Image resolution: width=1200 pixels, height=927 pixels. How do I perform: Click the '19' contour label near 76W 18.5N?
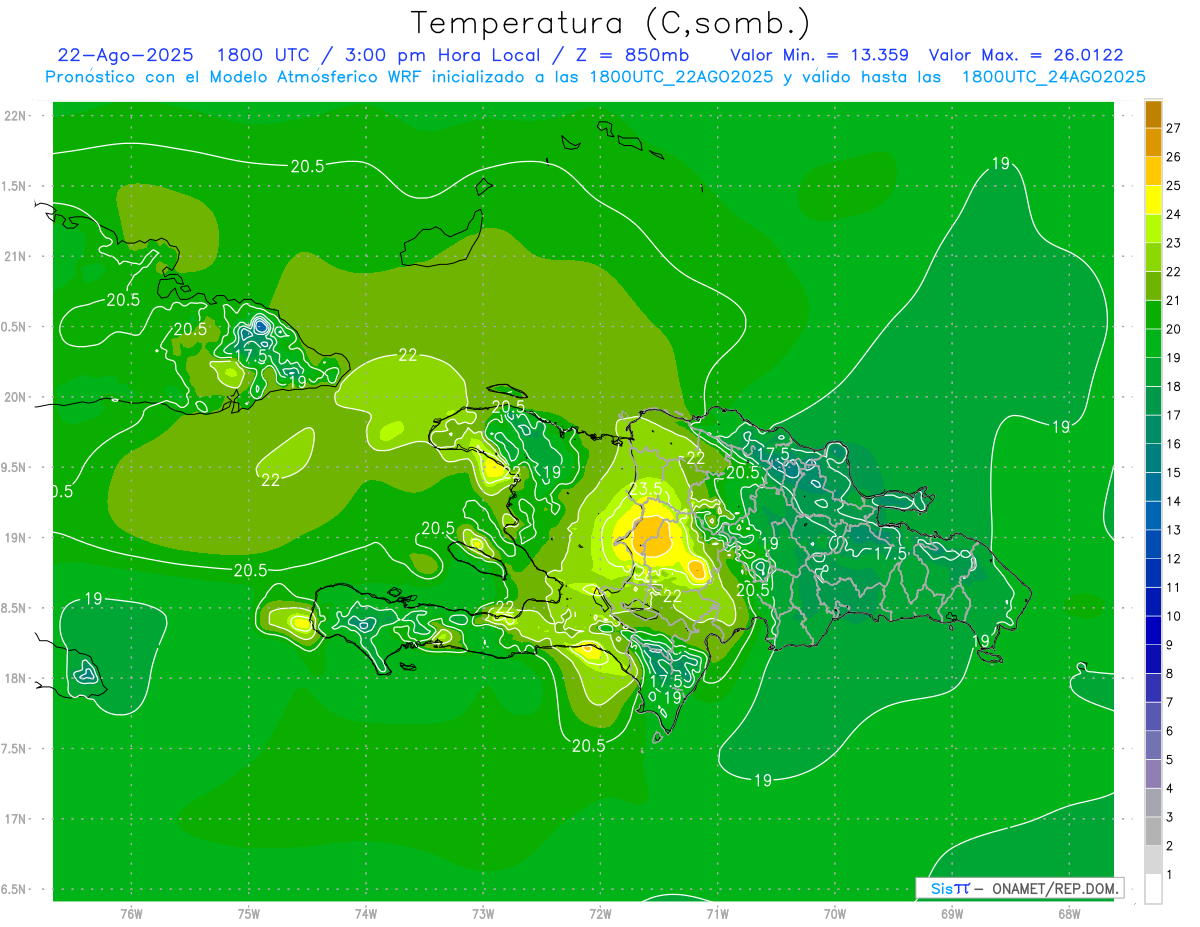[x=93, y=599]
